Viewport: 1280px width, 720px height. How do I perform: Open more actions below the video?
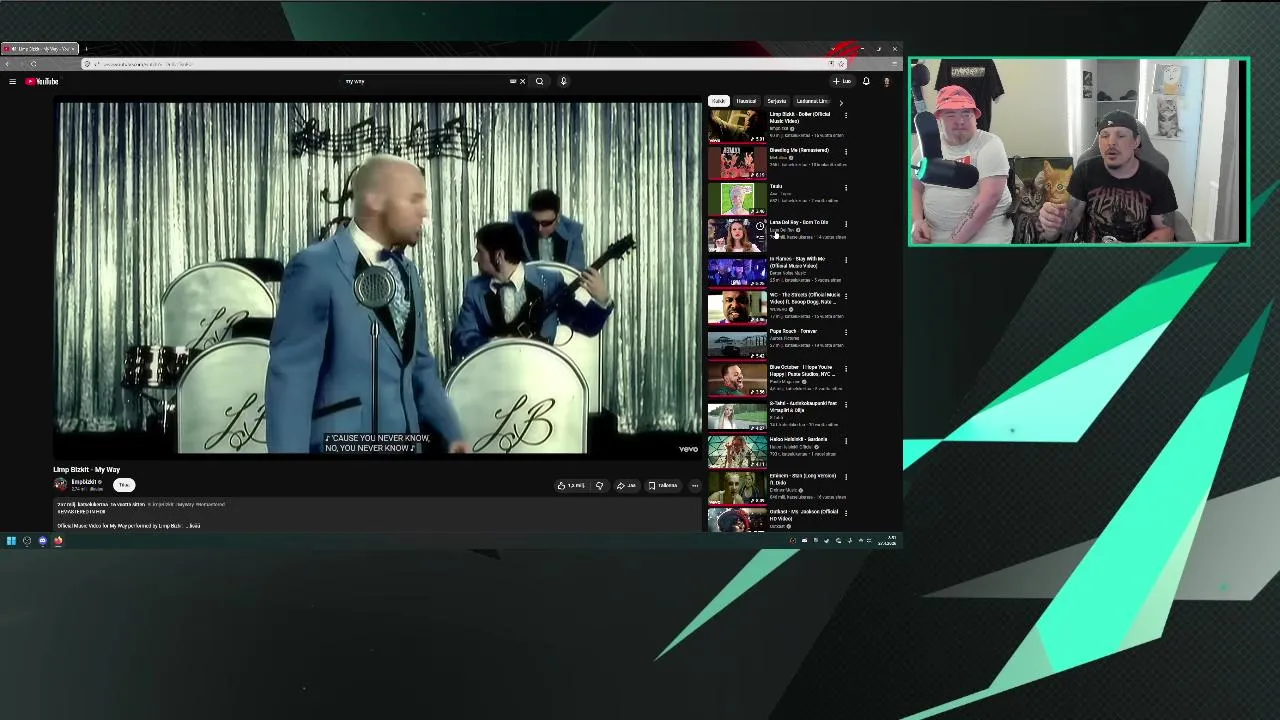point(695,485)
